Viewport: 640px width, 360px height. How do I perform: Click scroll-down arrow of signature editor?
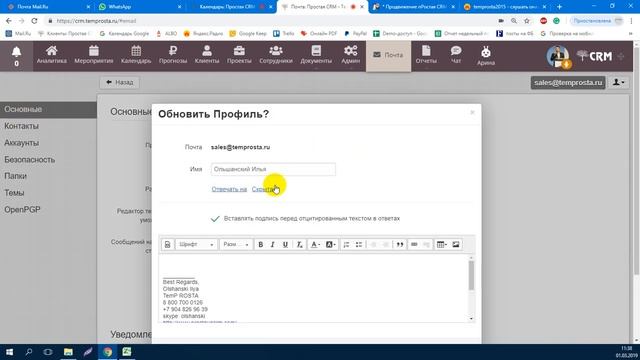pos(471,318)
